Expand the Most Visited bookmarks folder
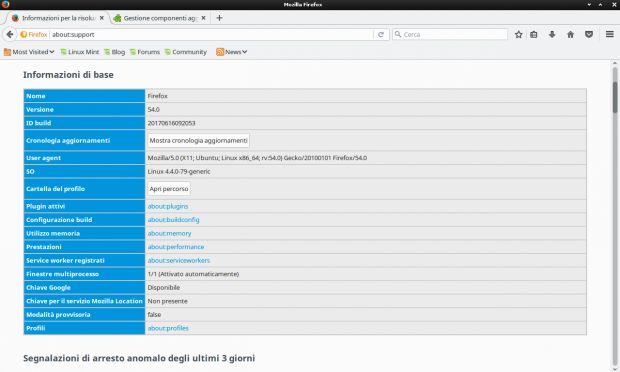 pyautogui.click(x=29, y=52)
